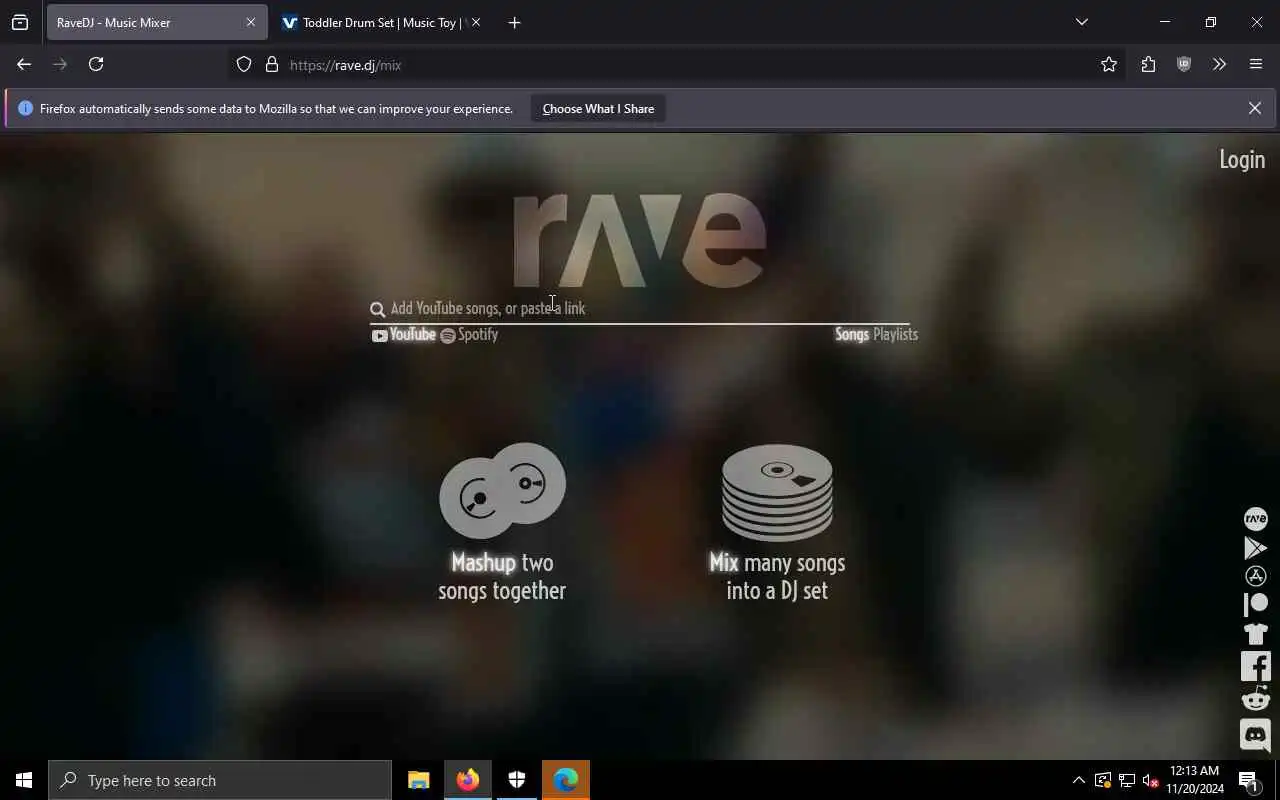Switch search mode to Playlists
The width and height of the screenshot is (1280, 800).
[896, 334]
